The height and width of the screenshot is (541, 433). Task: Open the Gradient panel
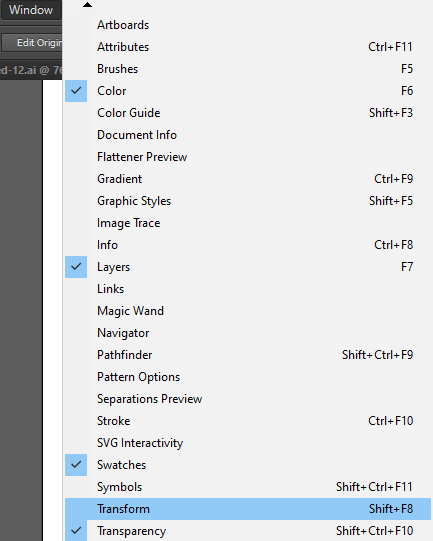(x=248, y=179)
